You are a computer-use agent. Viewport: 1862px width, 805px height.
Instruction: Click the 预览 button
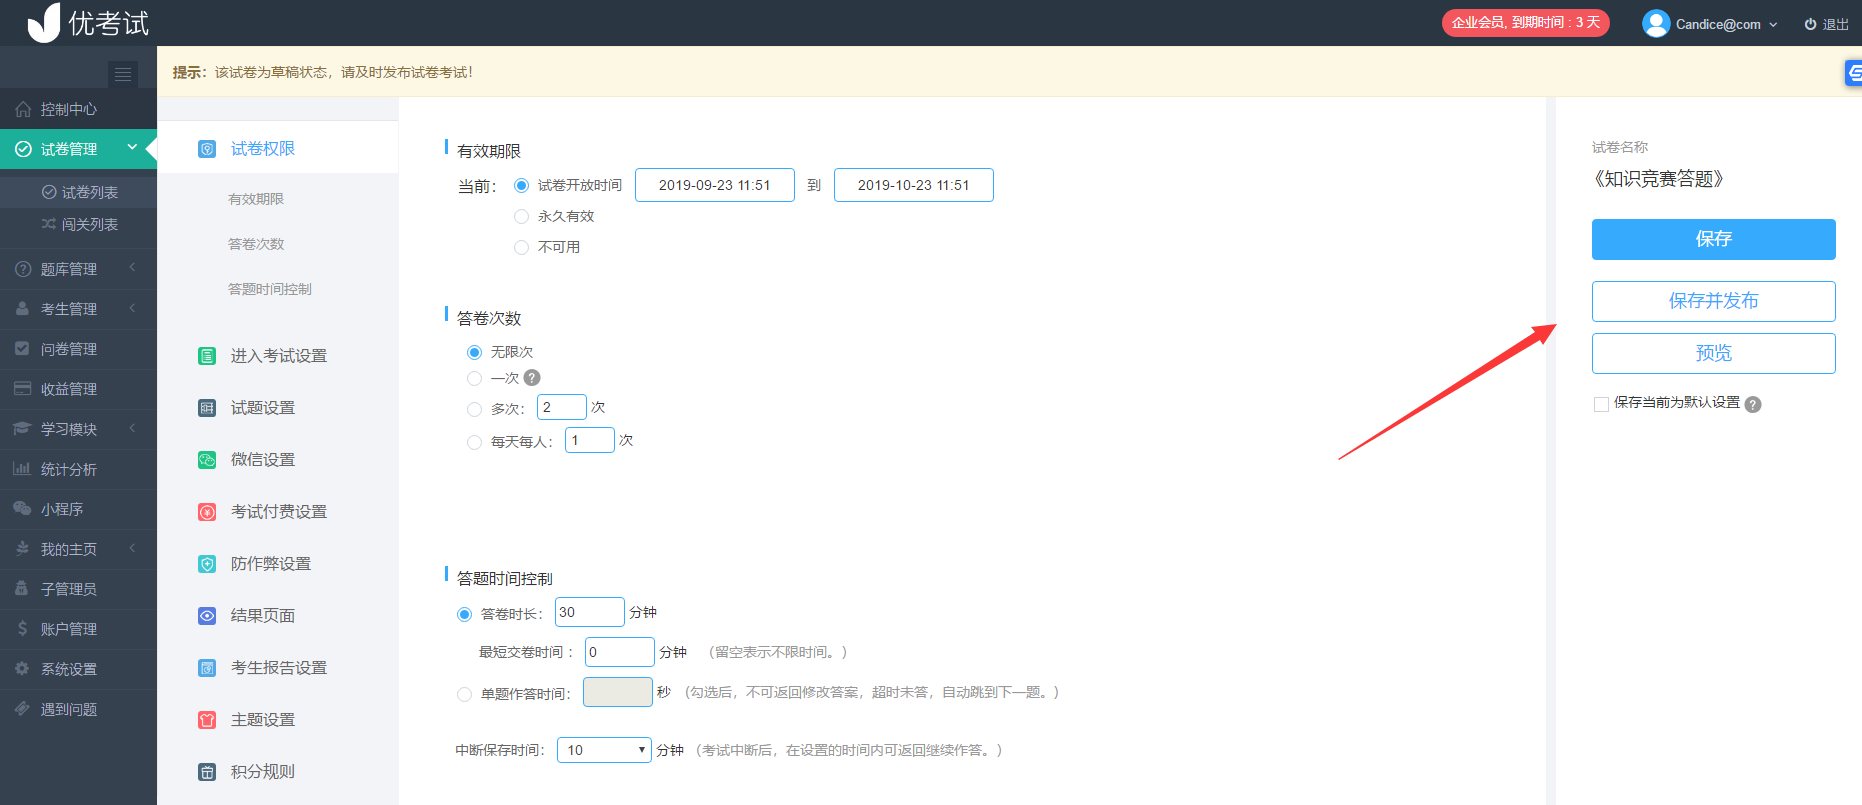click(1713, 353)
